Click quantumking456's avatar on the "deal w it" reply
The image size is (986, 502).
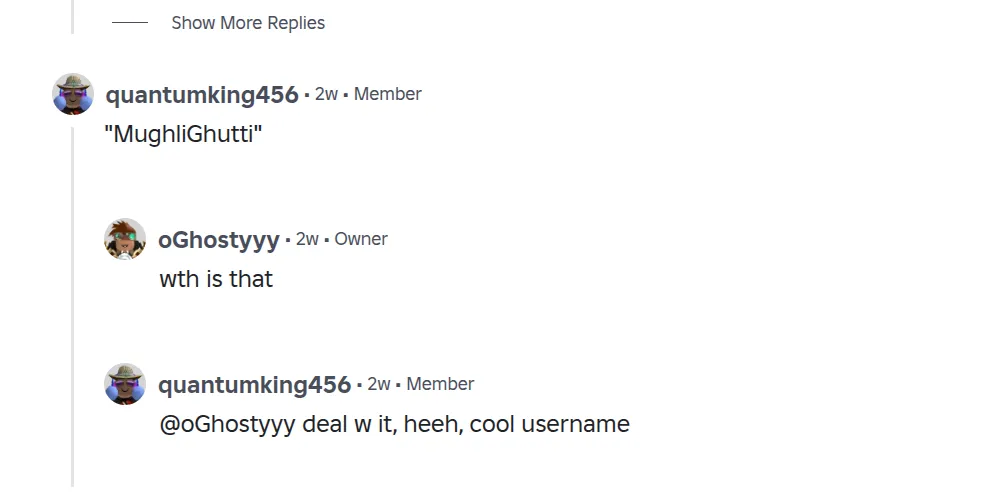125,384
